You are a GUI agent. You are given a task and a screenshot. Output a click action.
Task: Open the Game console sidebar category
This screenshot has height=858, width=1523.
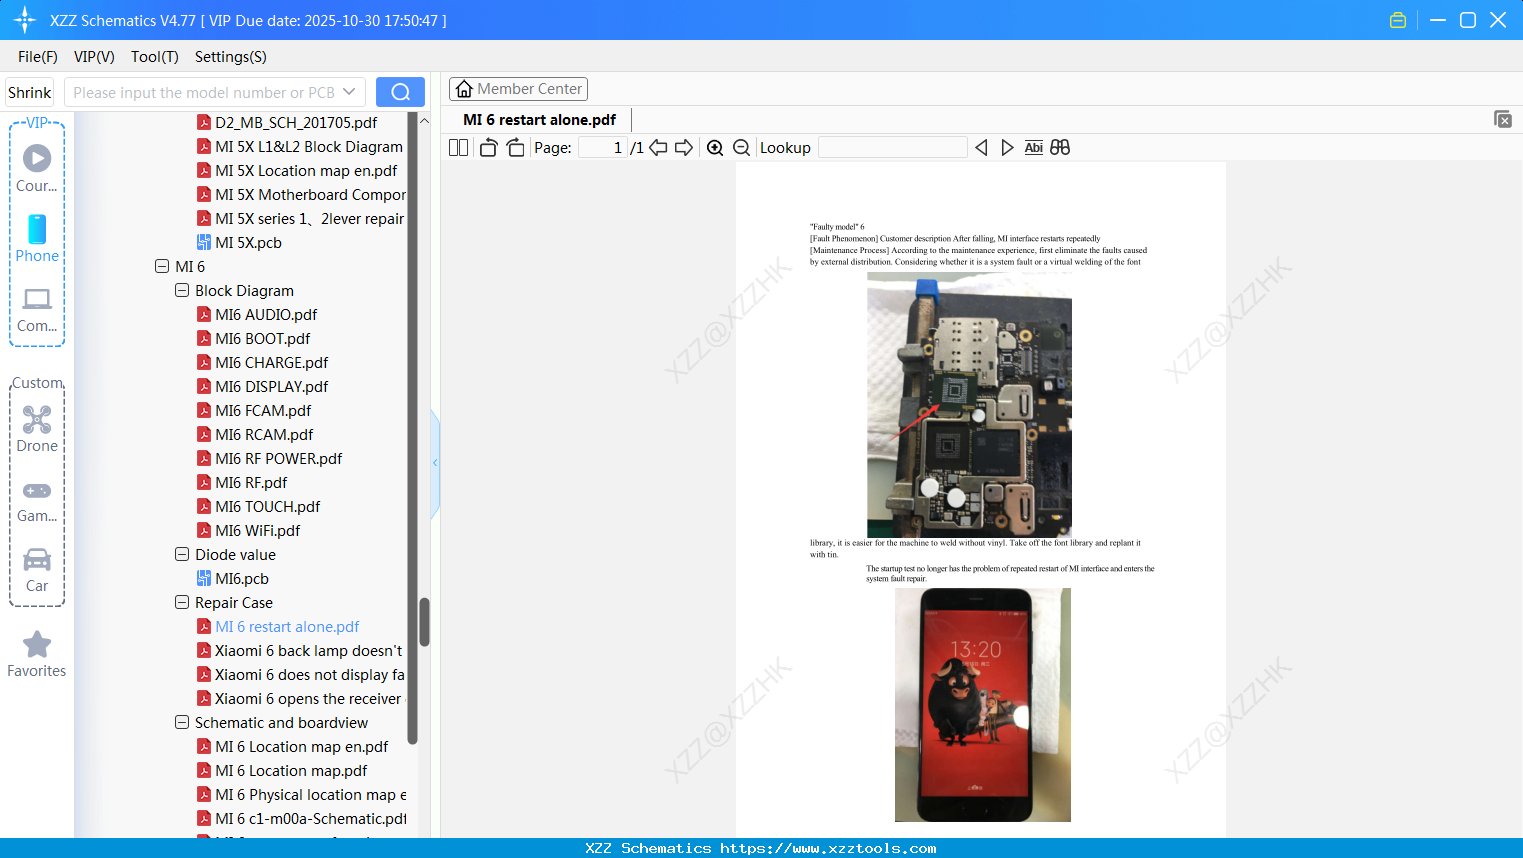[x=37, y=500]
